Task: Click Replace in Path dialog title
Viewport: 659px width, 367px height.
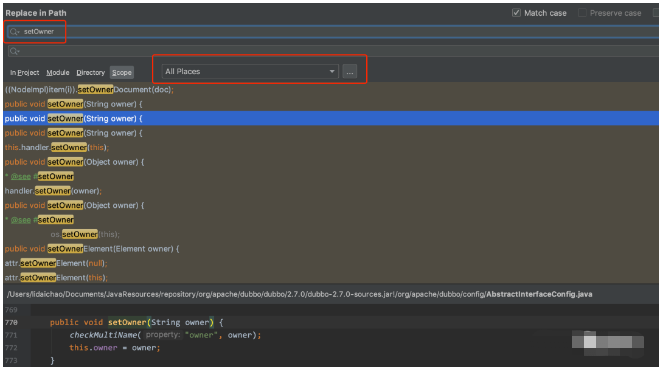Action: click(x=36, y=13)
